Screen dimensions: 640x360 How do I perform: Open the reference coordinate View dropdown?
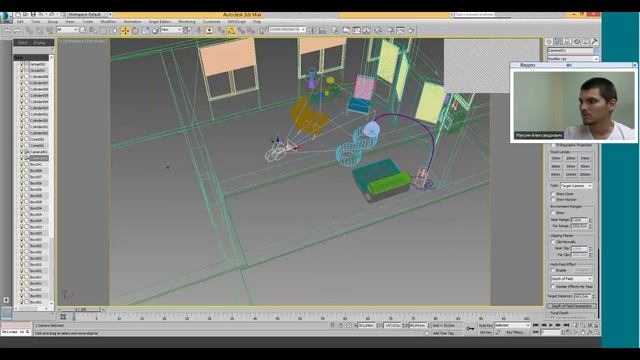[x=171, y=30]
